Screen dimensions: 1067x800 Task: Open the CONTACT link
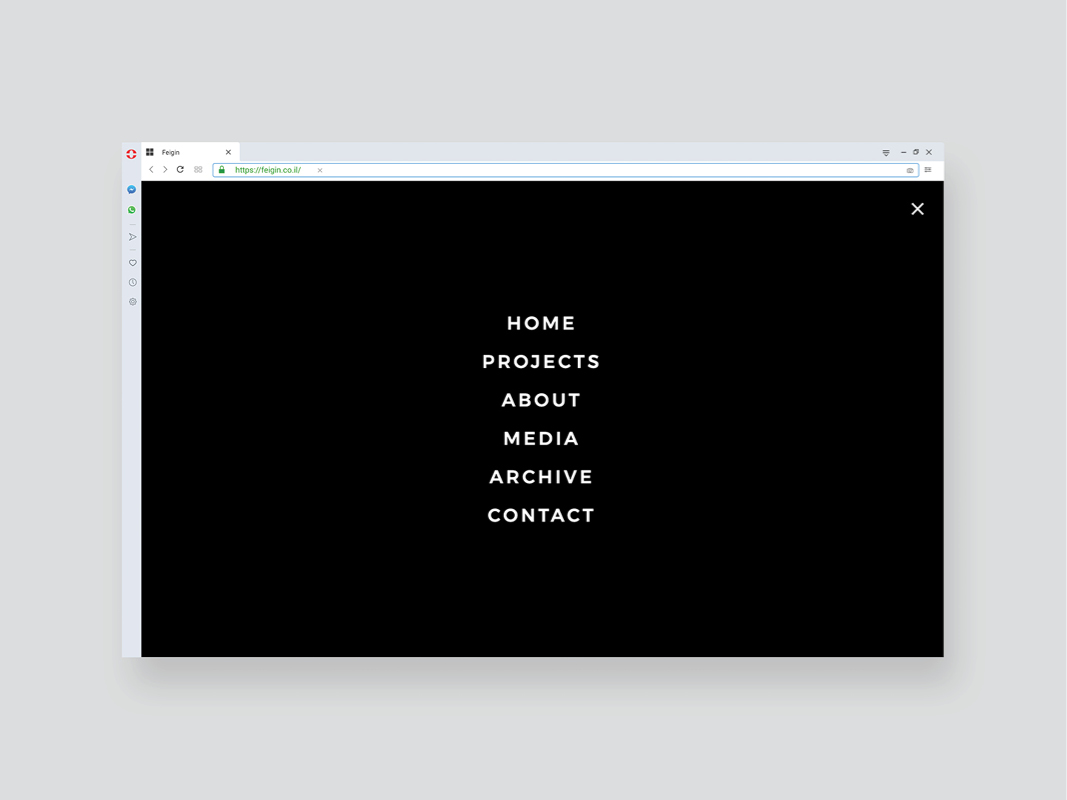coord(541,515)
